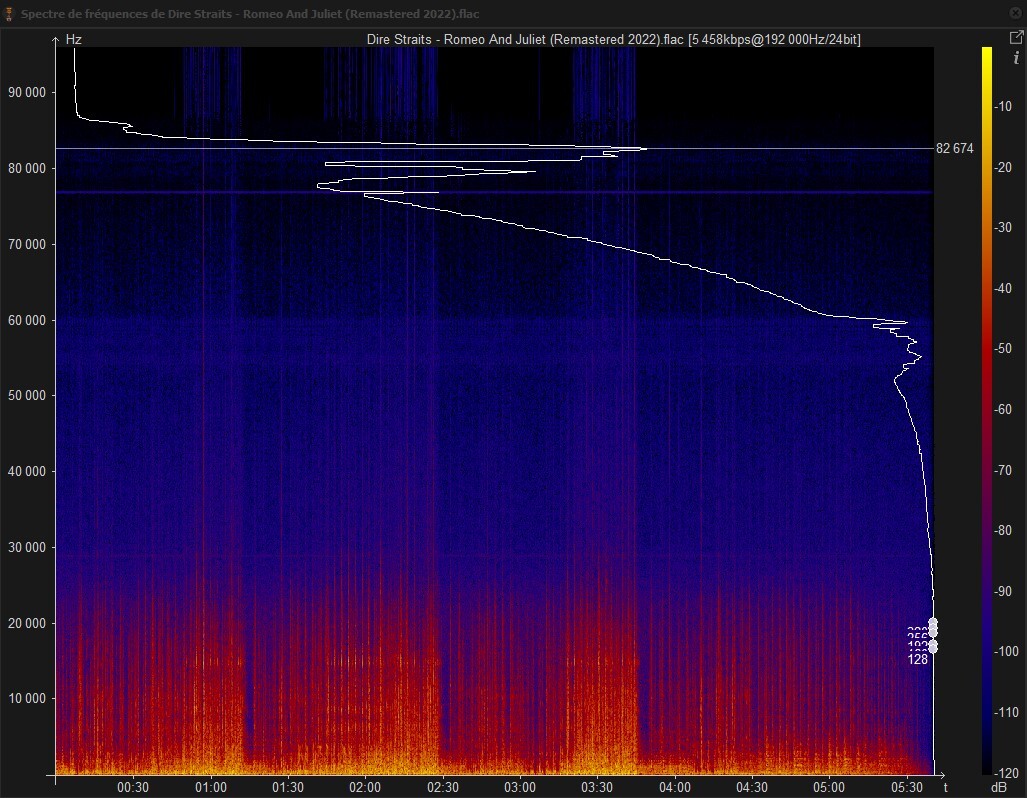Screen dimensions: 1027x798
Task: Click the '01:30' time axis label
Action: pos(288,788)
